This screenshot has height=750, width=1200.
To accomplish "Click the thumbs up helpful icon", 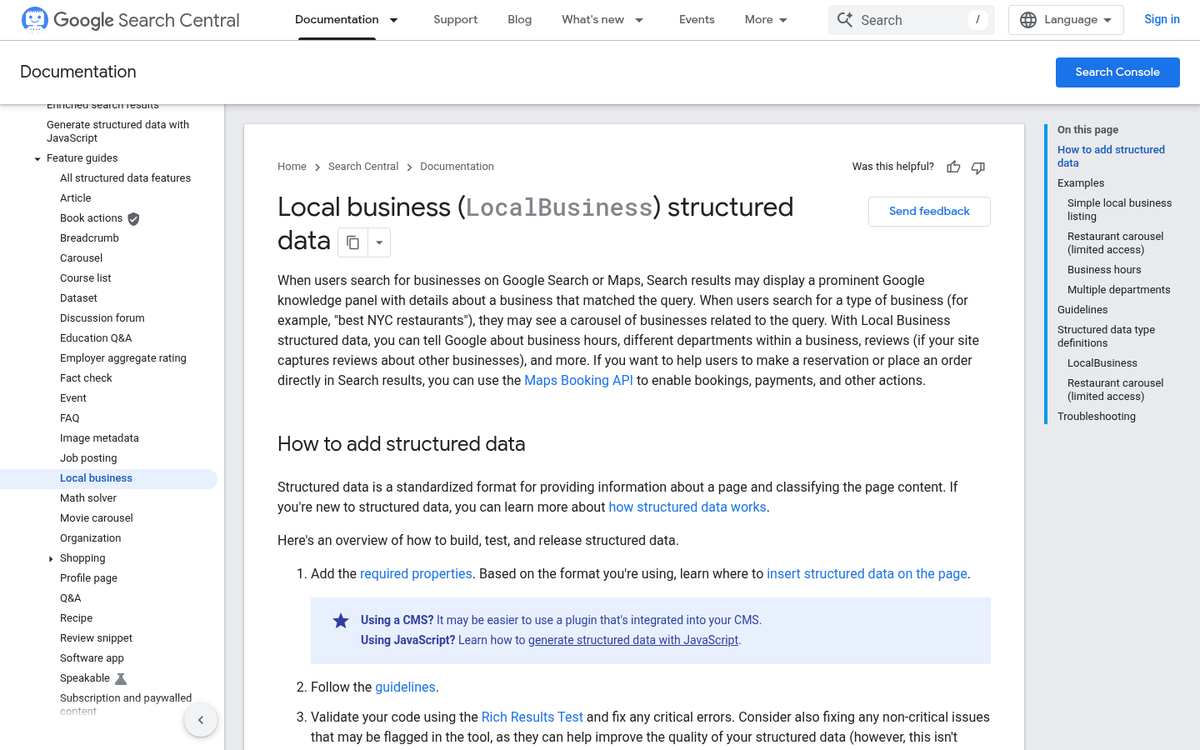I will coord(954,167).
